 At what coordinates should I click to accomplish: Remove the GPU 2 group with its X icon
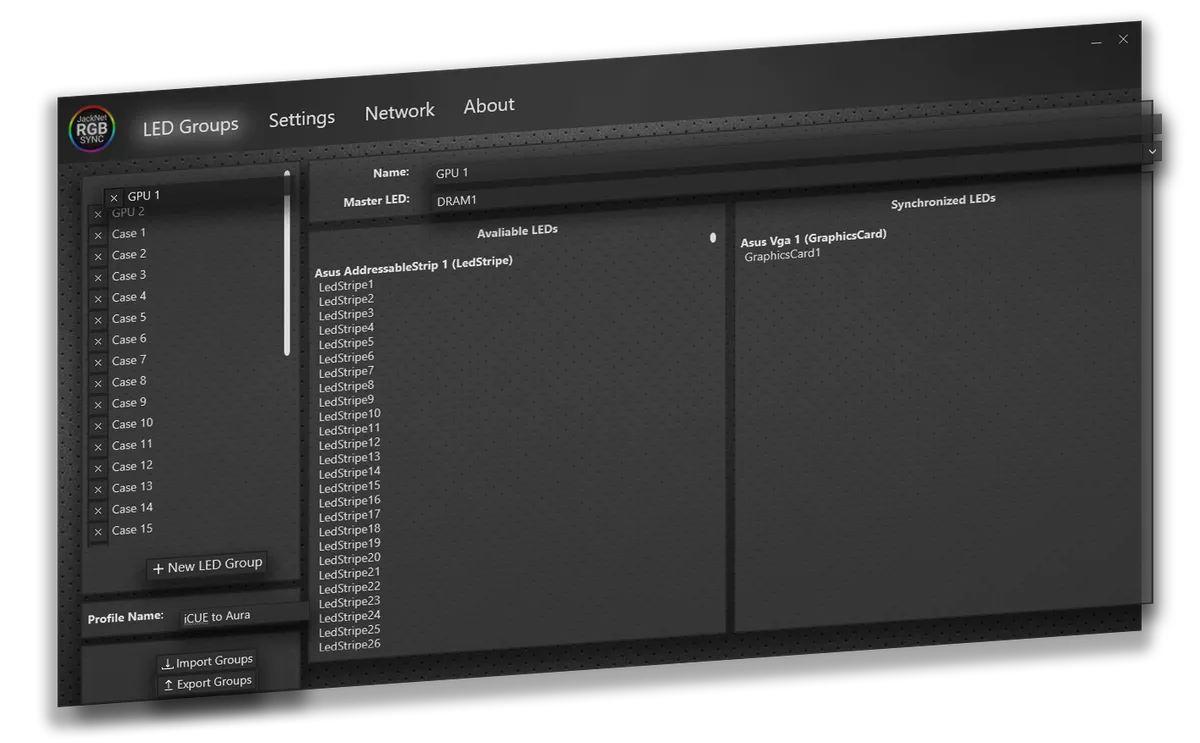click(97, 213)
